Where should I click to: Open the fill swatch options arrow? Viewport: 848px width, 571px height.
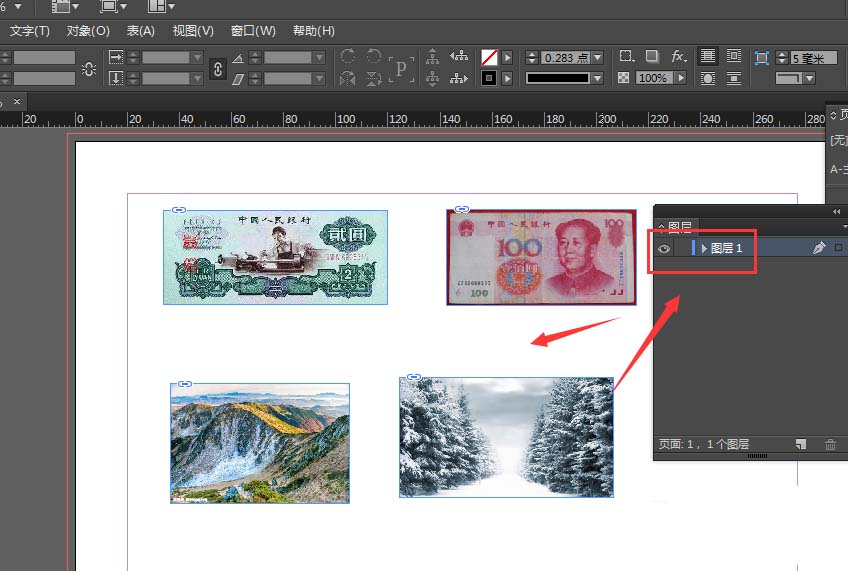tap(507, 57)
